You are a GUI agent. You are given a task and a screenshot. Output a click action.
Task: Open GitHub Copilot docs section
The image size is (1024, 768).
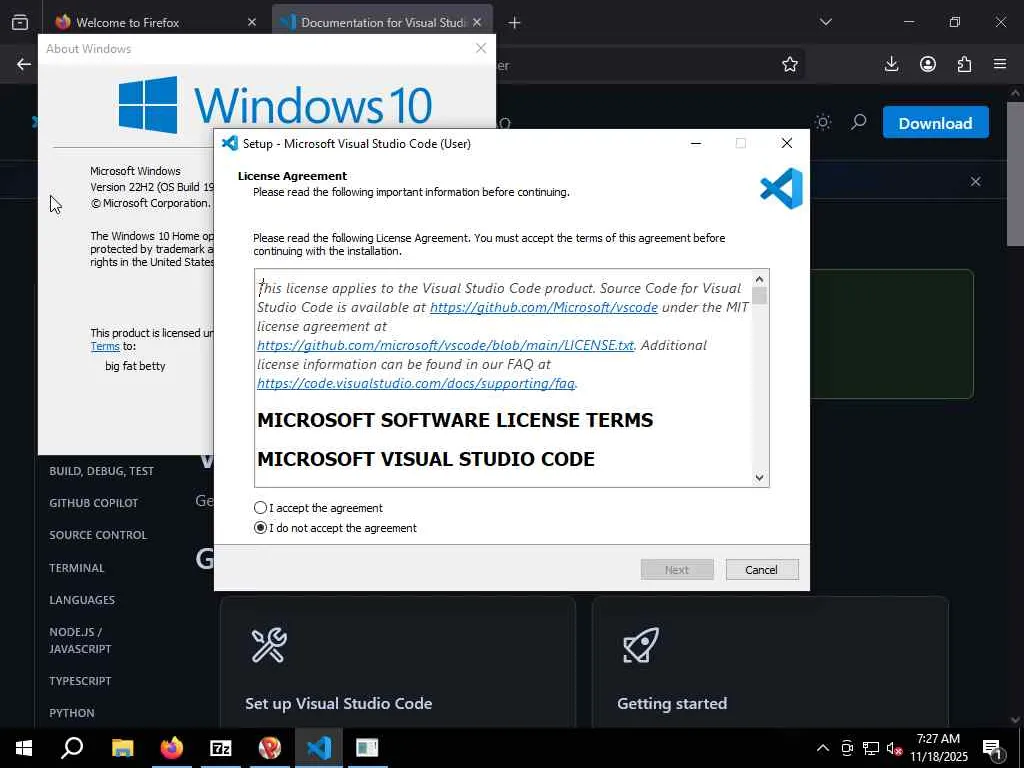tap(93, 503)
